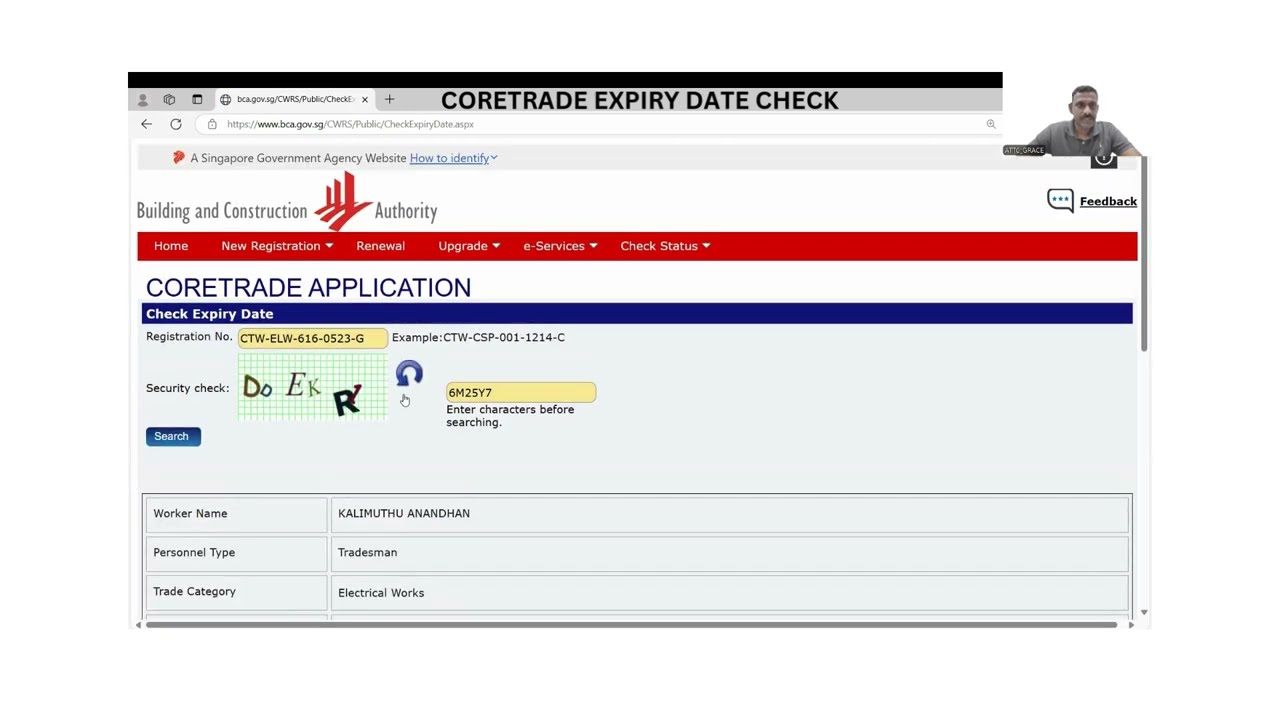Viewport: 1280px width, 720px height.
Task: Open the tab actions menu icon
Action: tap(197, 99)
